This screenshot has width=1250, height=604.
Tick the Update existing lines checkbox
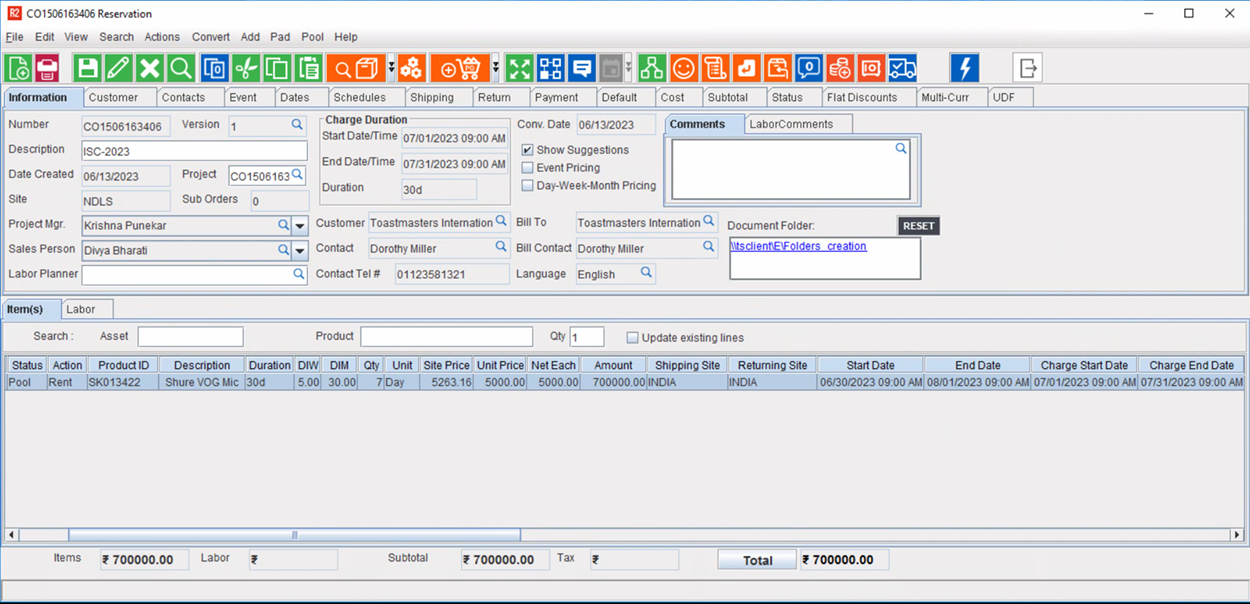click(x=632, y=338)
